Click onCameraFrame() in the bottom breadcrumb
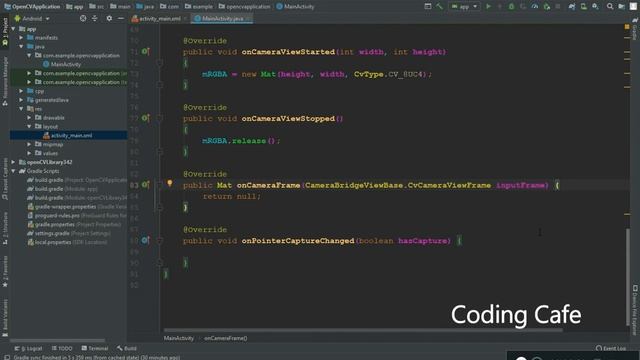Image resolution: width=640 pixels, height=360 pixels. (226, 338)
